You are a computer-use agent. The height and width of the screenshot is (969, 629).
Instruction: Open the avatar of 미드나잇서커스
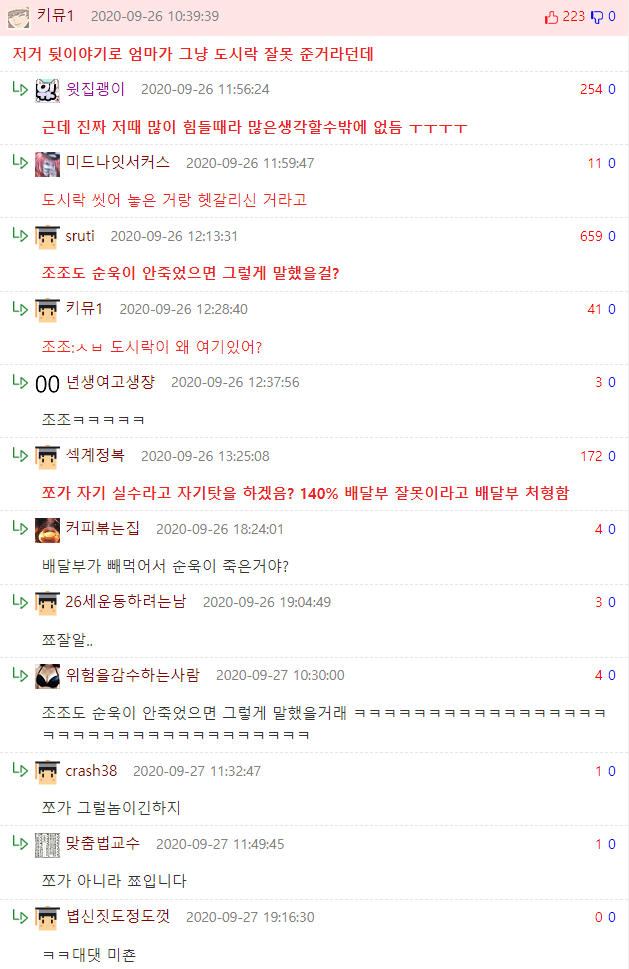(47, 164)
